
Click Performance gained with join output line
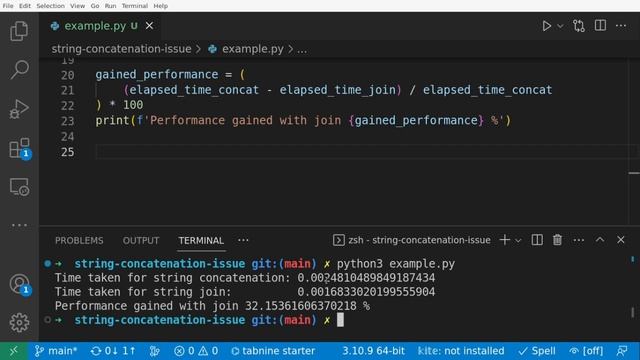tap(212, 306)
